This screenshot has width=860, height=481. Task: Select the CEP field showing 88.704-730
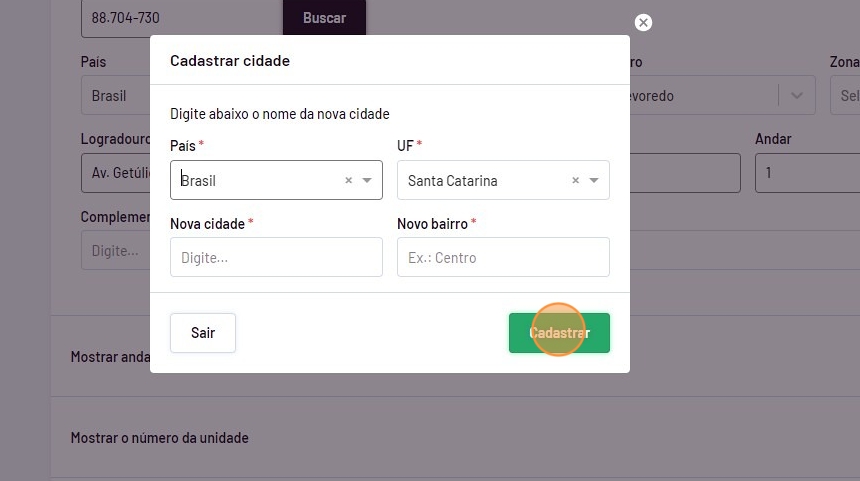(180, 18)
